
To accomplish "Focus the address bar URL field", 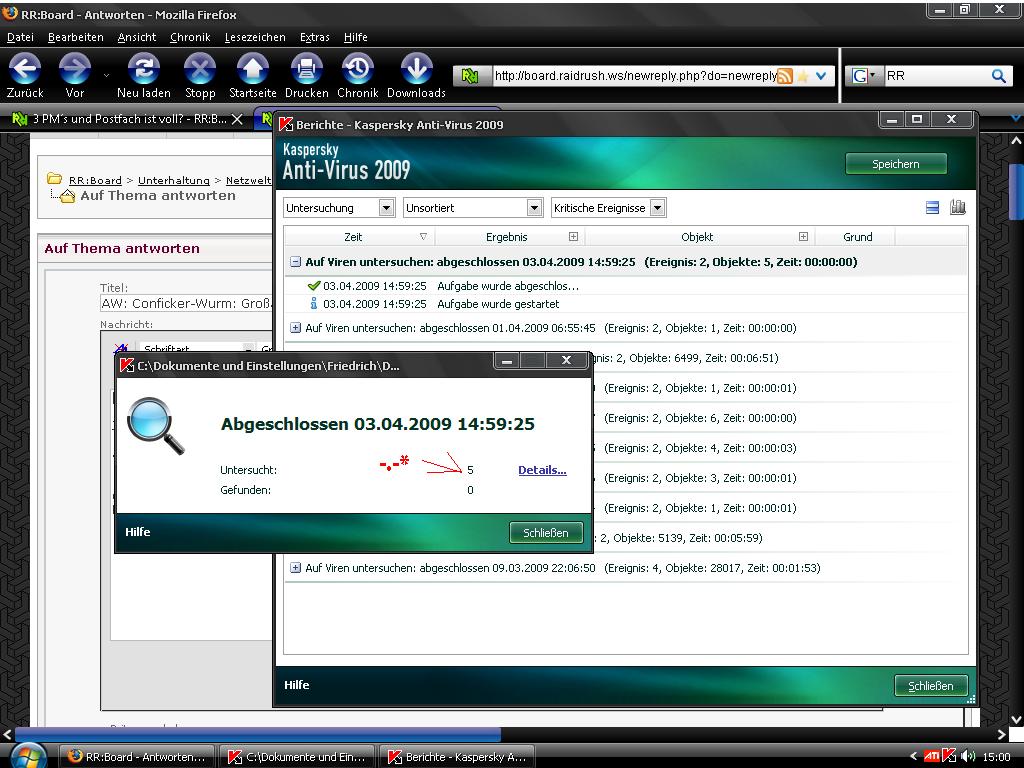I will tap(635, 76).
